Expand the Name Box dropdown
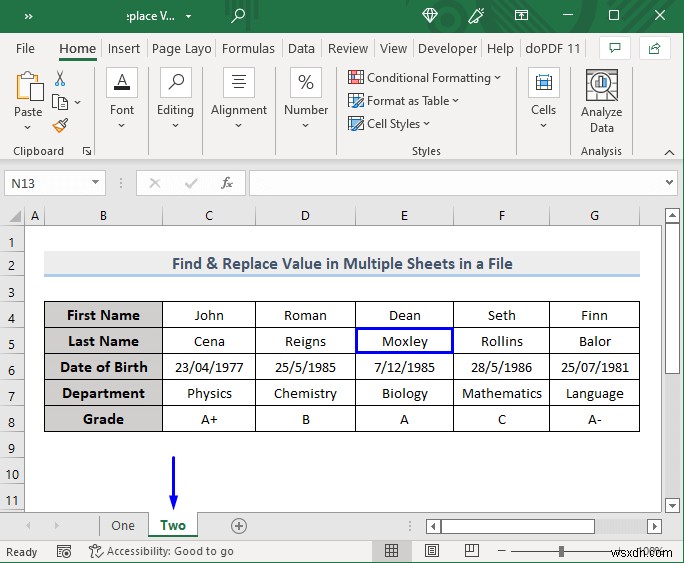 coord(96,183)
